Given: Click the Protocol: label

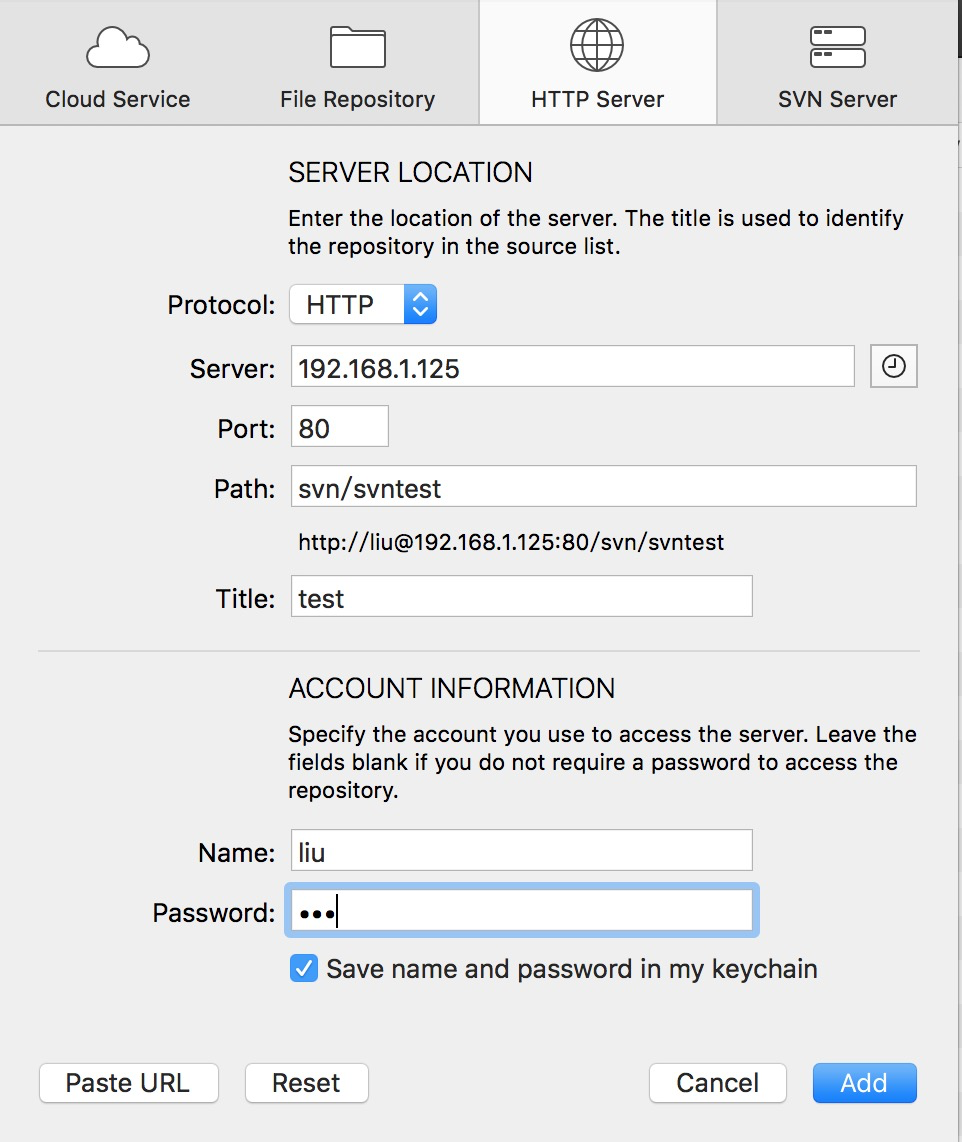Looking at the screenshot, I should coord(221,305).
